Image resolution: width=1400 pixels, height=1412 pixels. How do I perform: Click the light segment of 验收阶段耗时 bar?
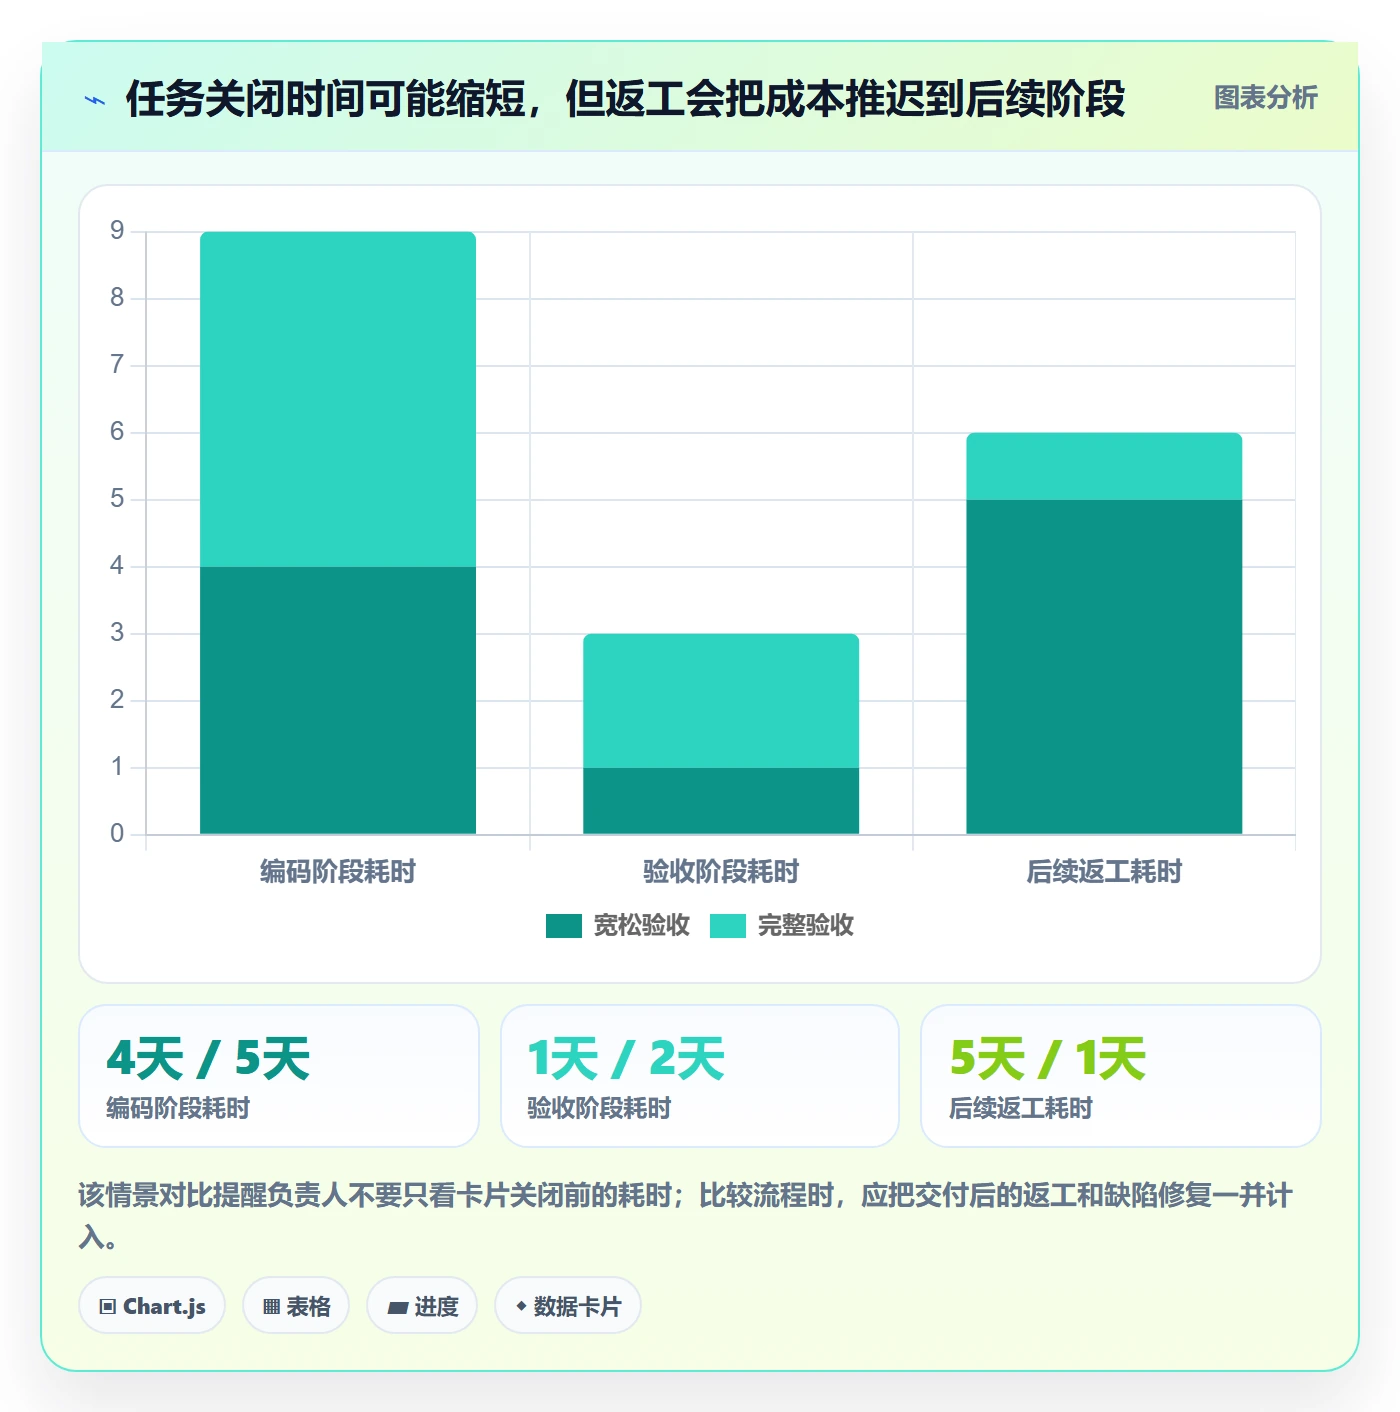721,701
